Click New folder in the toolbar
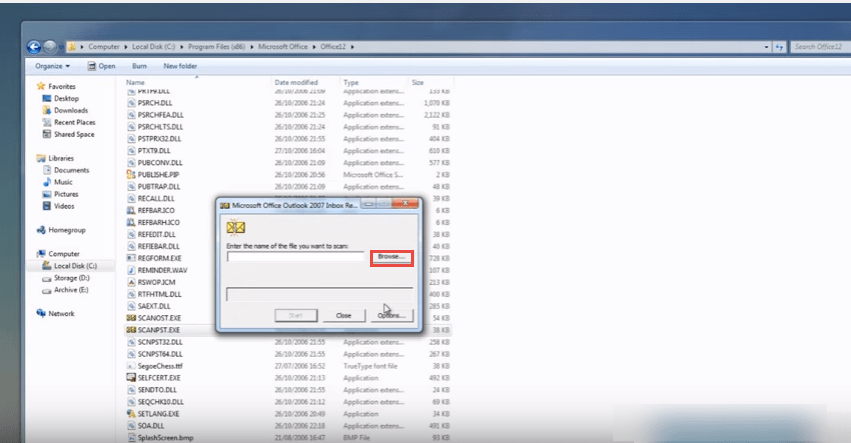Screen dimensions: 851x443 [180, 66]
